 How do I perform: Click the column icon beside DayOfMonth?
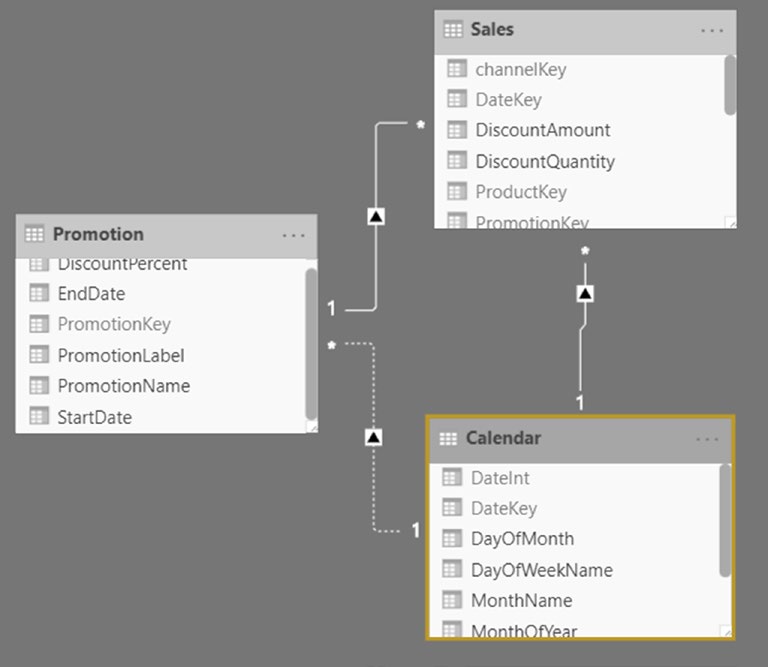click(452, 539)
